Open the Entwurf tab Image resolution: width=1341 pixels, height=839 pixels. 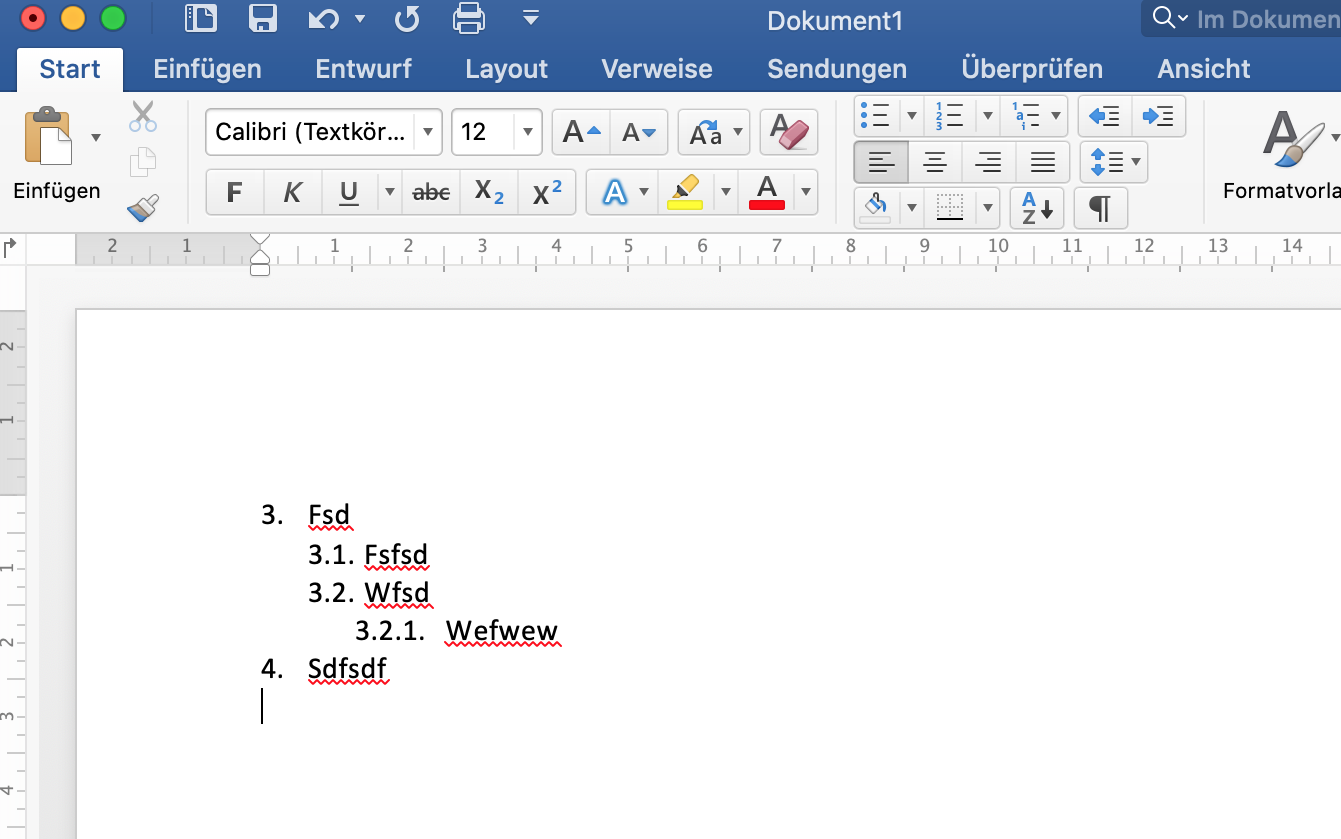tap(364, 69)
